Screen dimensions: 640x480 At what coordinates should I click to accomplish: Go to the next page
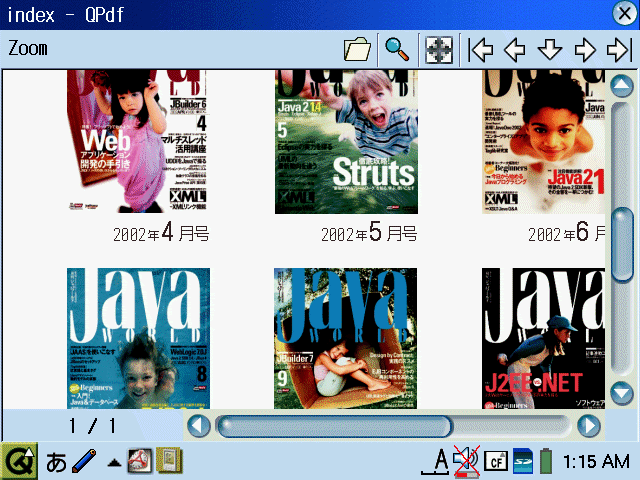click(585, 50)
